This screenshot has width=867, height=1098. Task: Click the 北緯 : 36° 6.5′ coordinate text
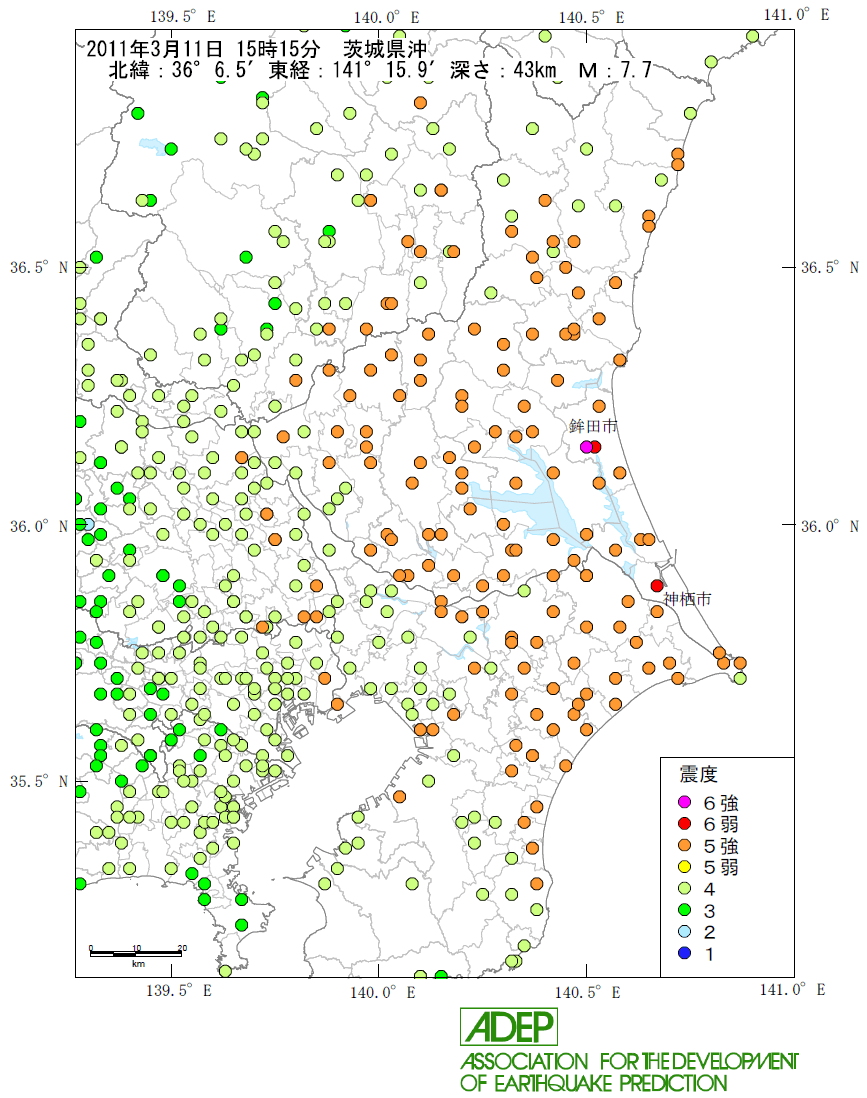183,70
